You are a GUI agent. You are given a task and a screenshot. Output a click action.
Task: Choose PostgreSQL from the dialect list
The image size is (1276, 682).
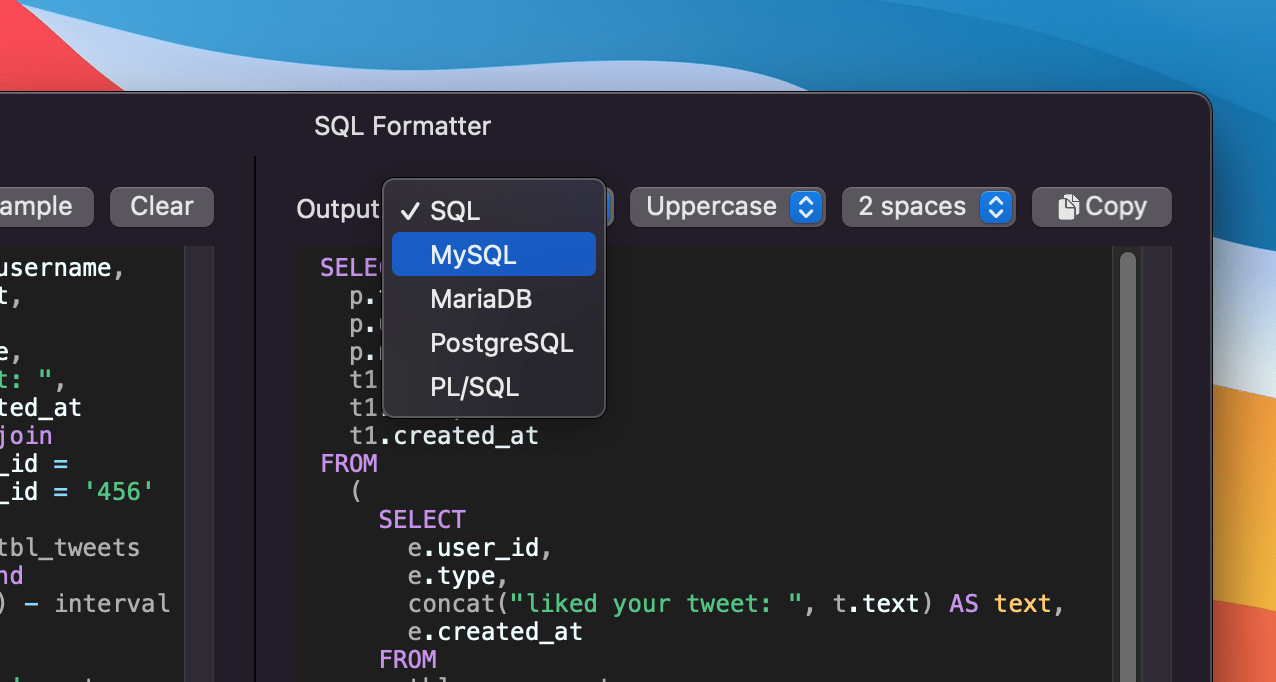pos(501,343)
